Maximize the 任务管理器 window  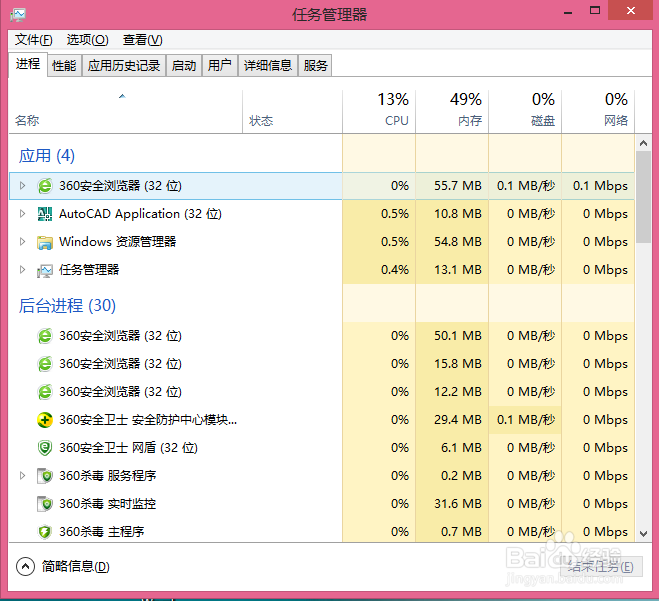pos(595,11)
